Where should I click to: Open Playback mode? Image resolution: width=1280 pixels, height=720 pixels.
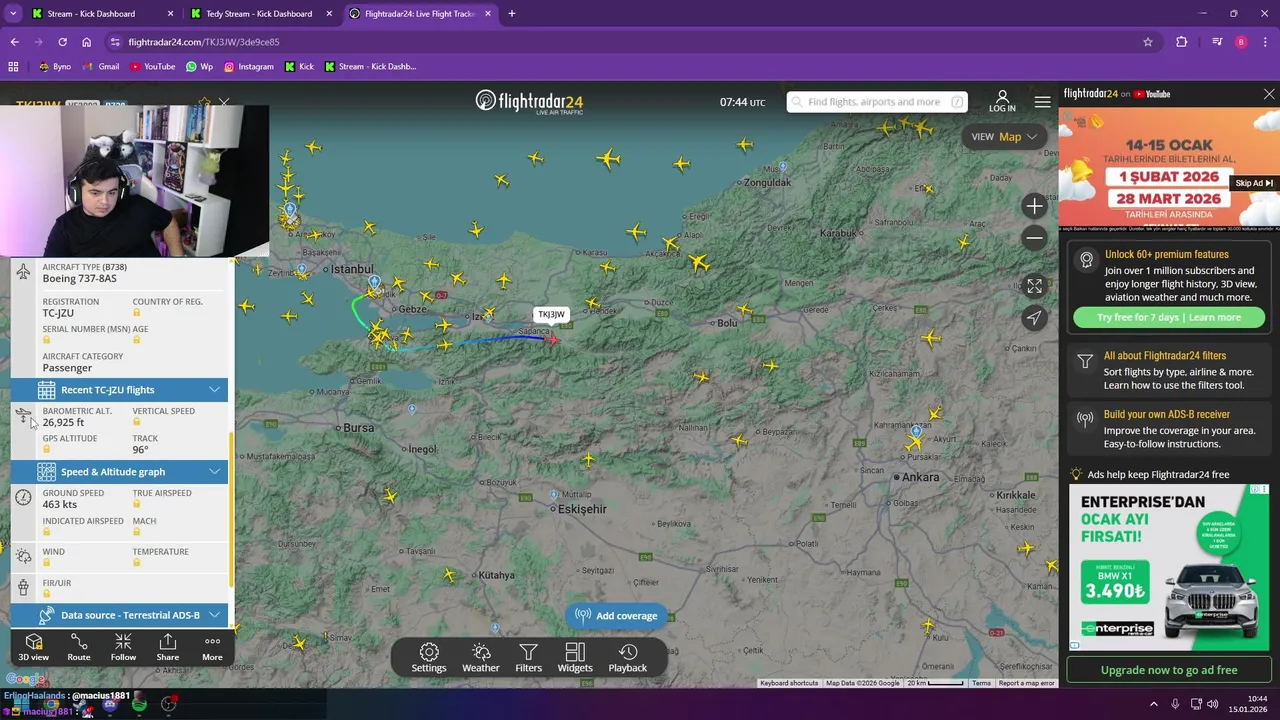point(628,658)
